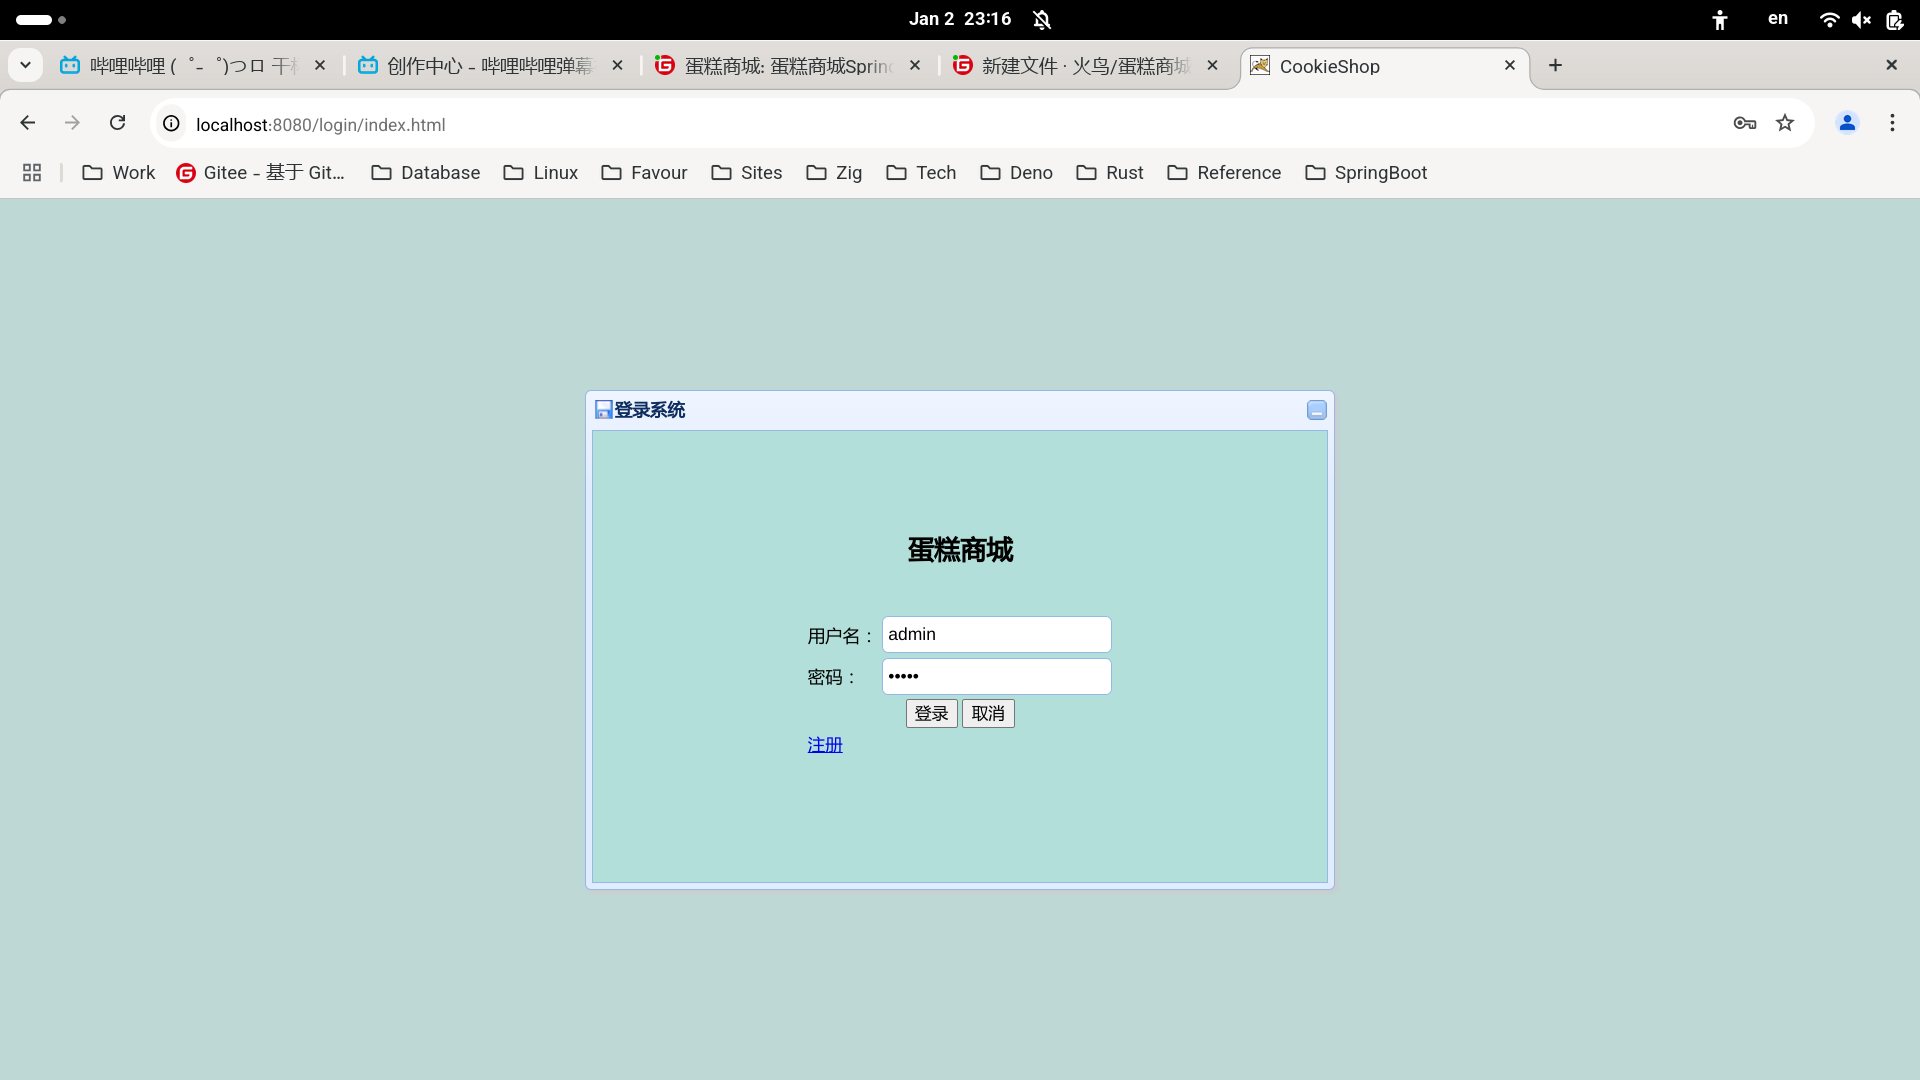Click the disk icon beside 登录系统 title
The height and width of the screenshot is (1080, 1920).
[x=602, y=409]
